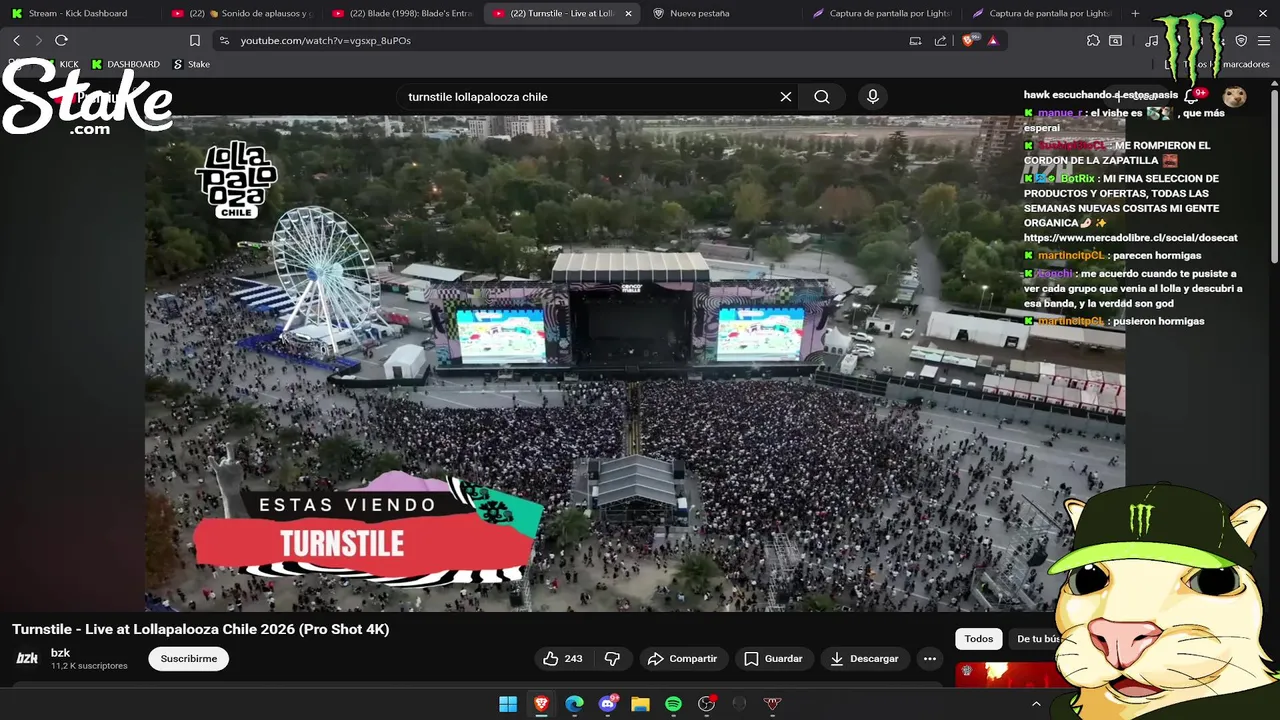Open the YouTube account avatar menu
The height and width of the screenshot is (720, 1280).
click(x=1235, y=96)
